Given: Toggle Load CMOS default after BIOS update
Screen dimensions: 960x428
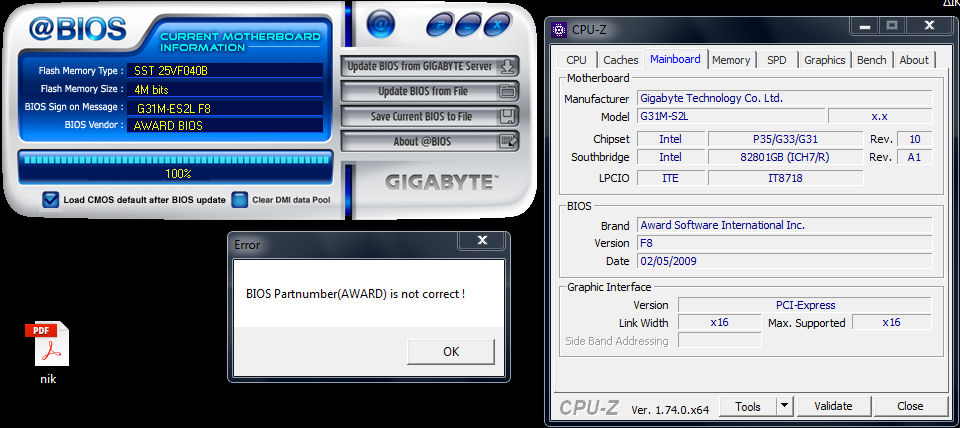Looking at the screenshot, I should [50, 200].
